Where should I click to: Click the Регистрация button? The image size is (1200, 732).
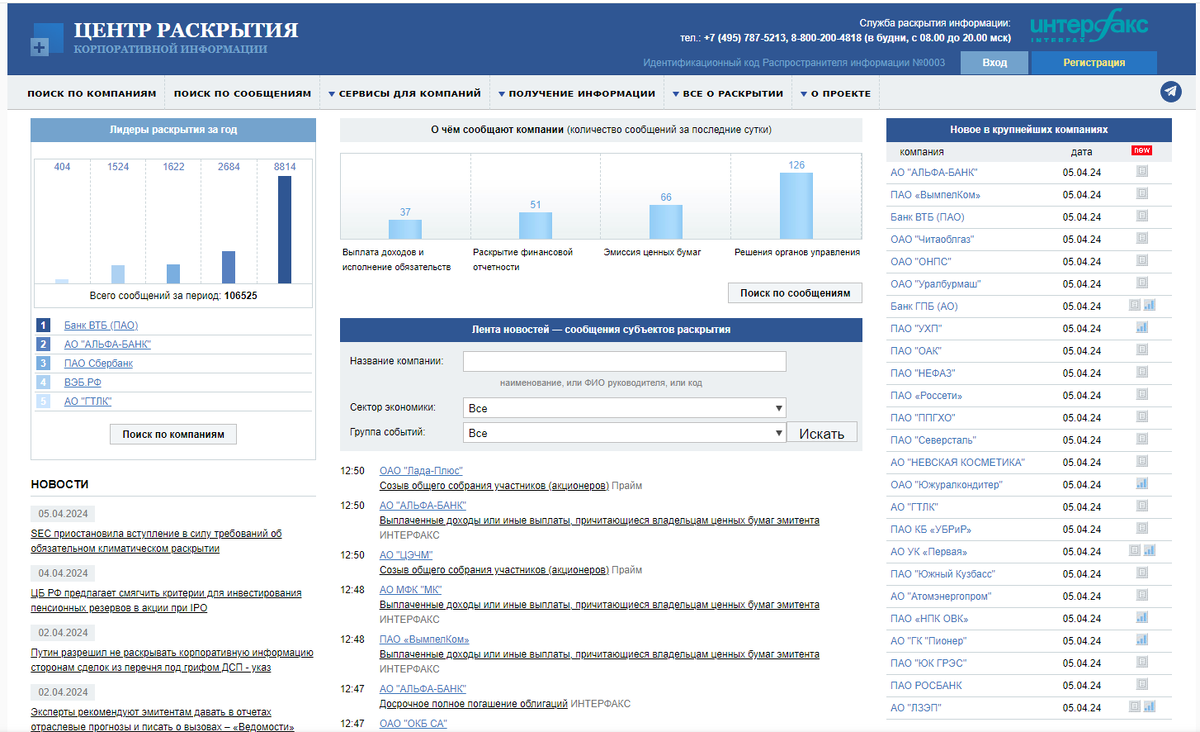[1094, 62]
